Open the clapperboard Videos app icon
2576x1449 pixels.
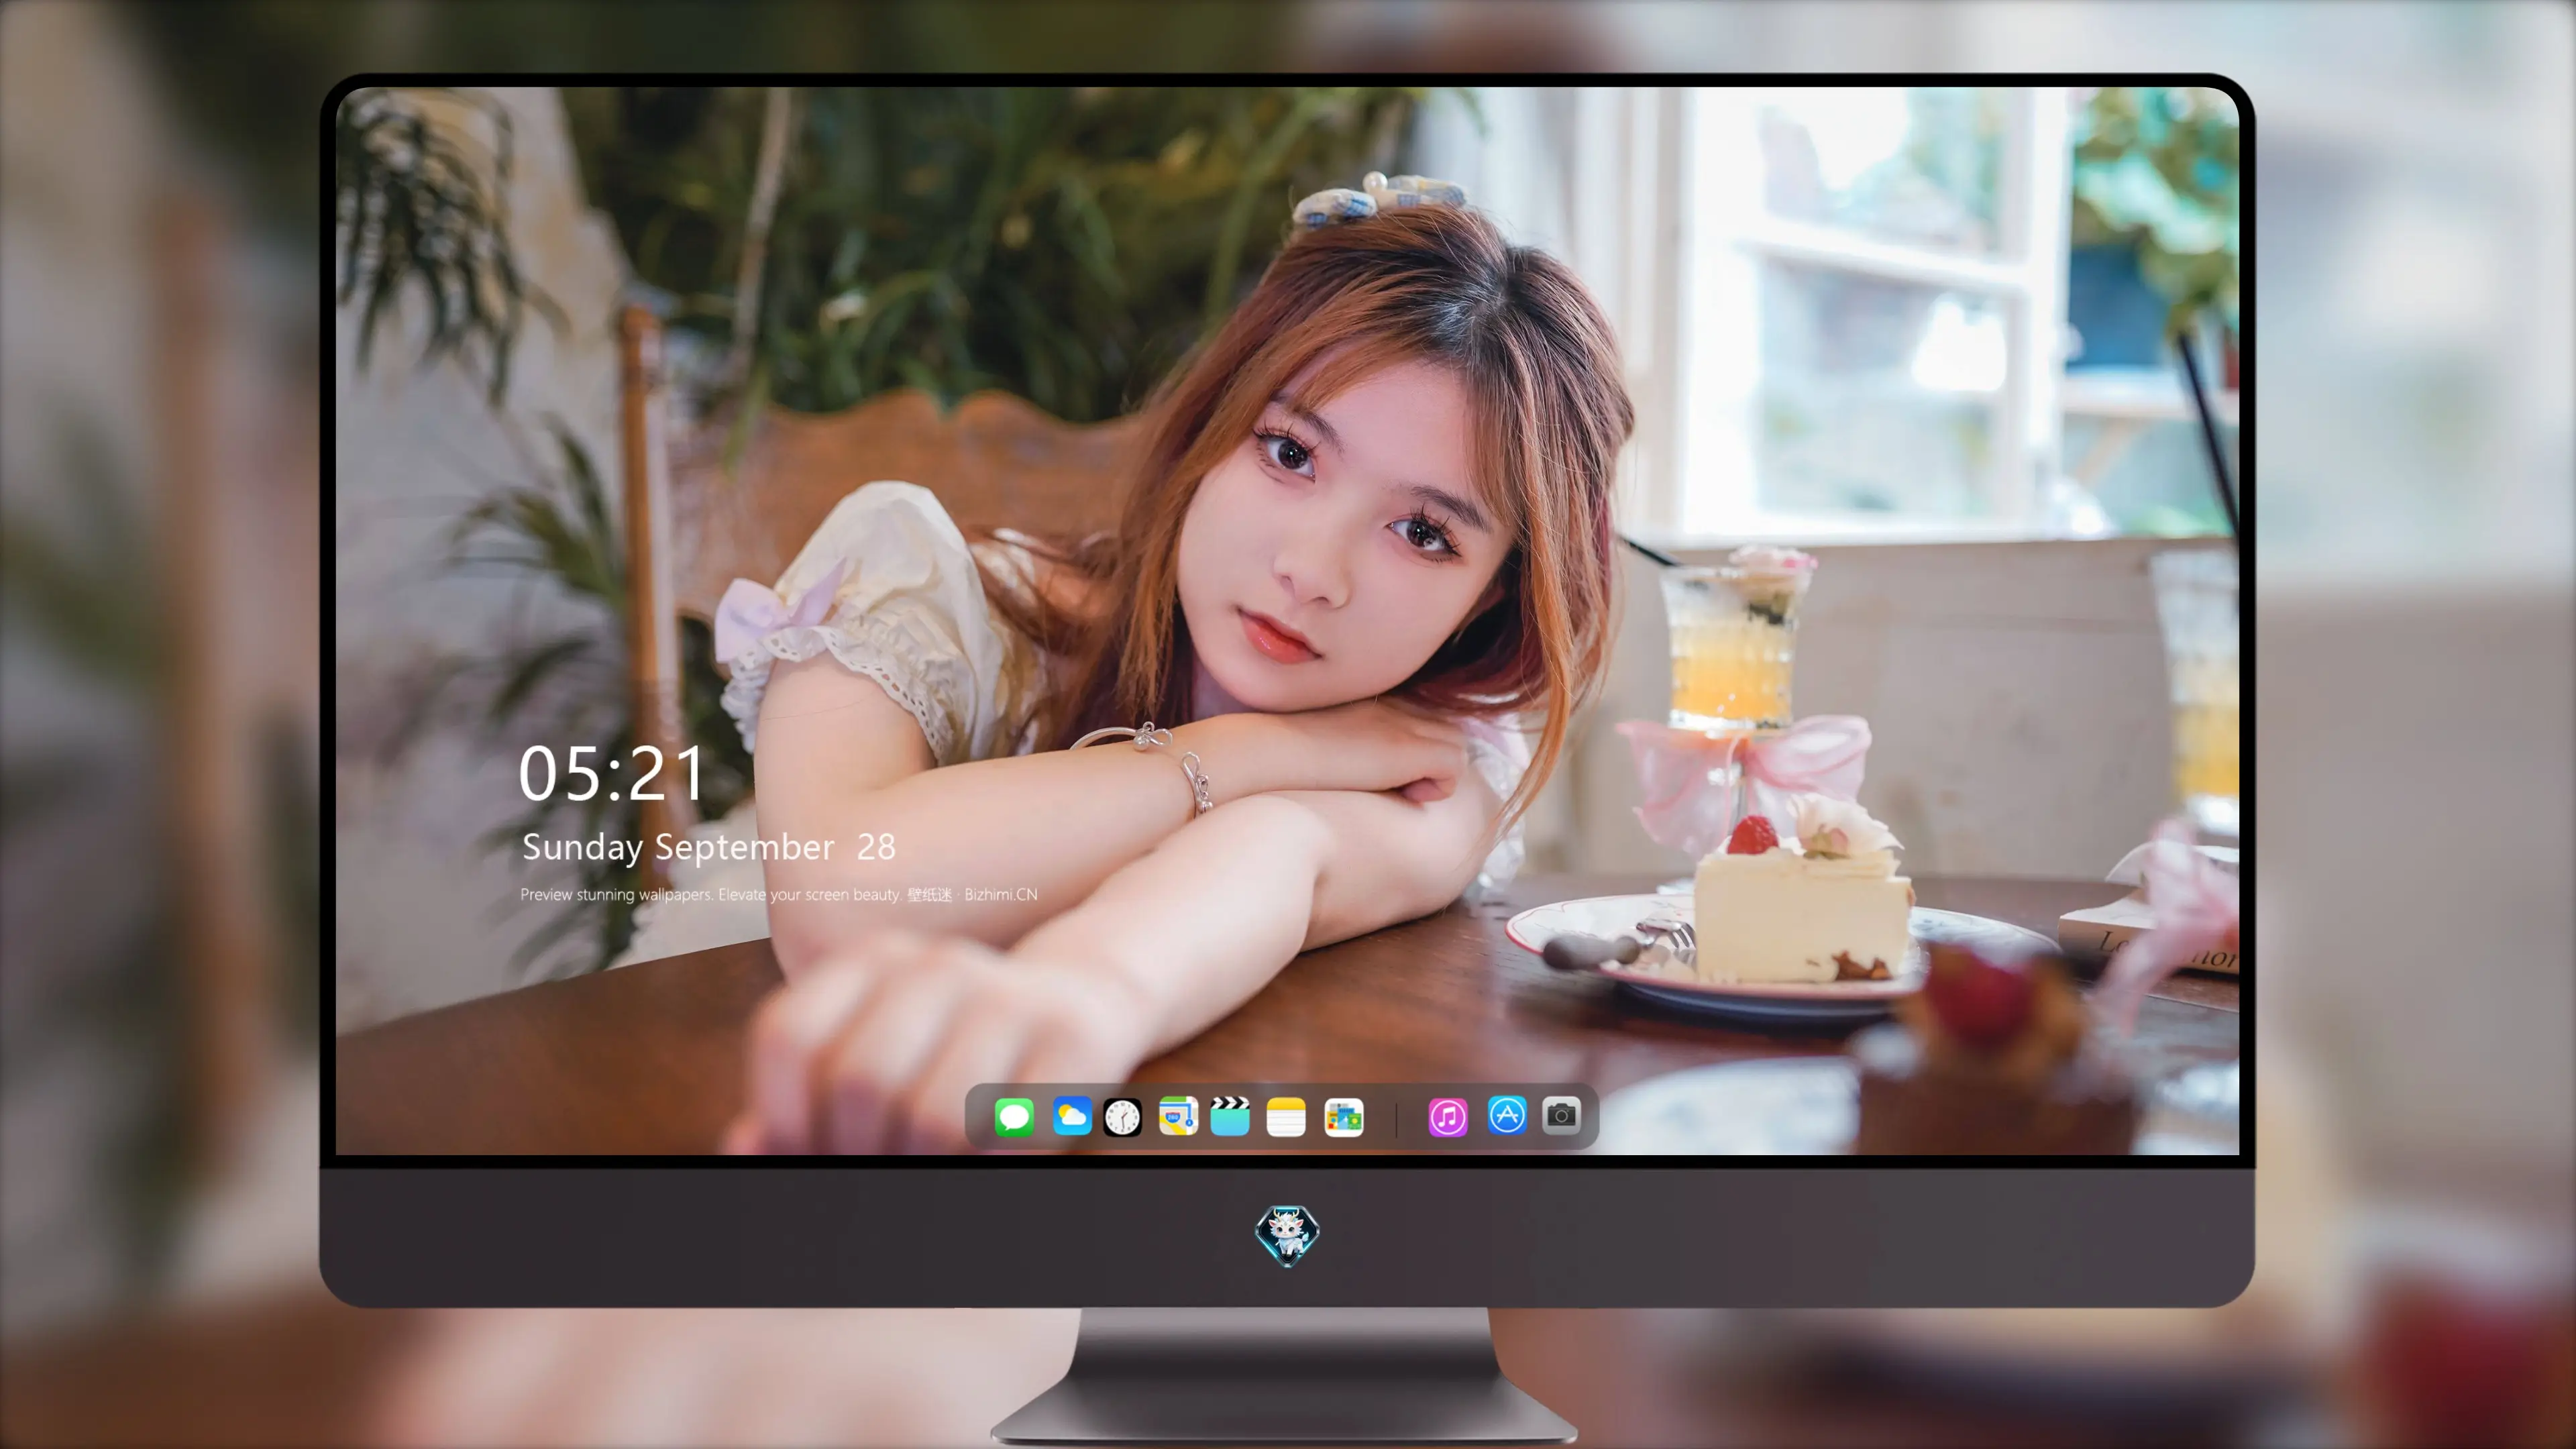pyautogui.click(x=1230, y=1116)
